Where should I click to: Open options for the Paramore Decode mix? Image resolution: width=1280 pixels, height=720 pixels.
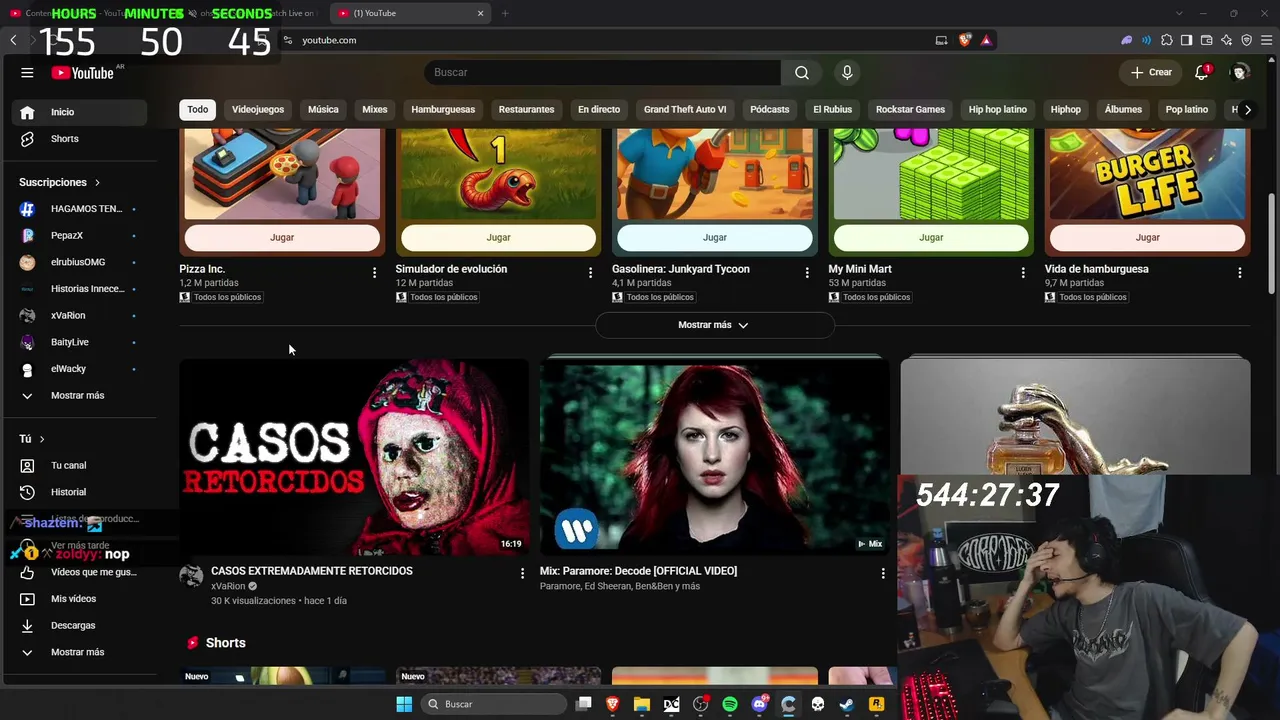click(x=882, y=573)
